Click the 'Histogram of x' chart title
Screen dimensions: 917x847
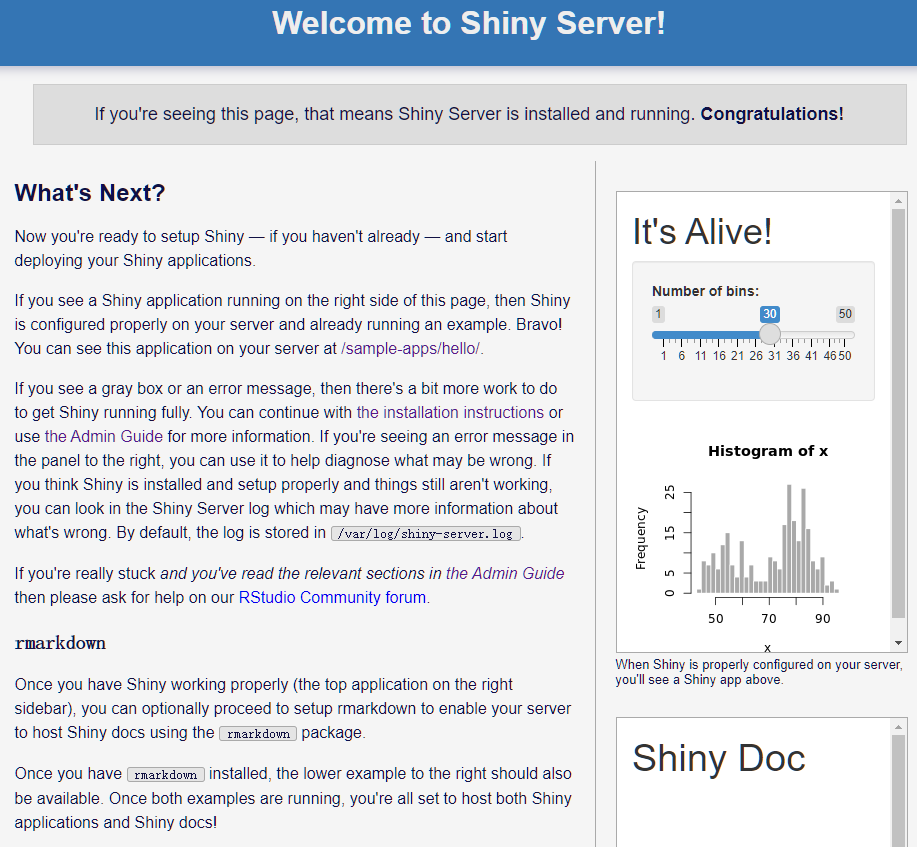(768, 451)
